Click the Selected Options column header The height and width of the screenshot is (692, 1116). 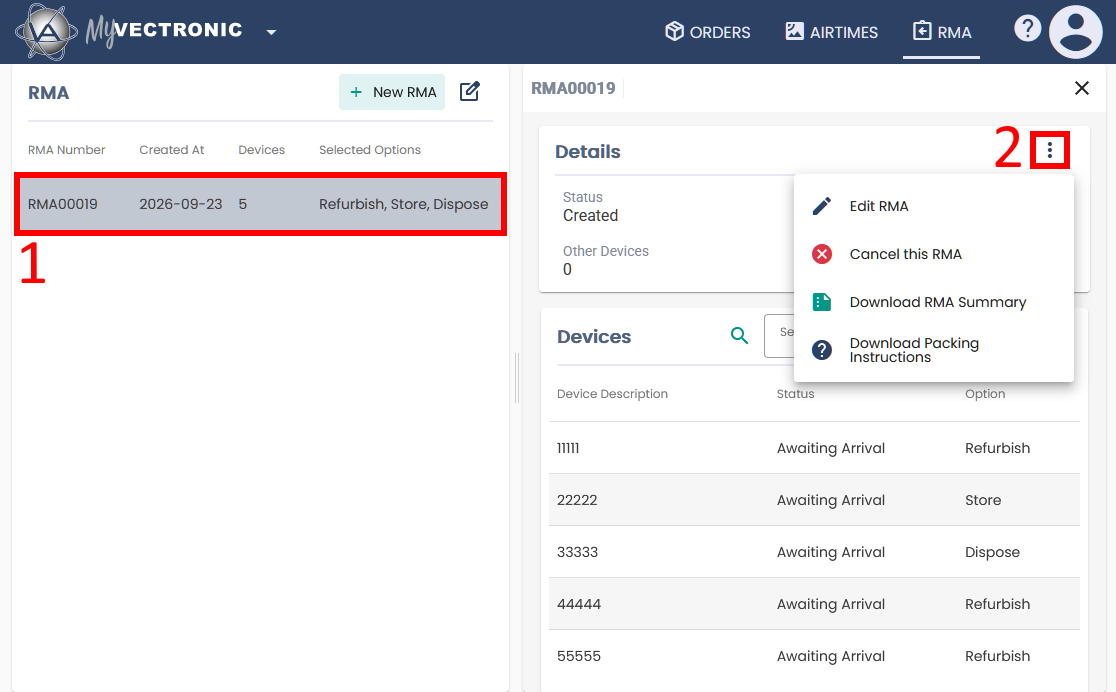(369, 150)
